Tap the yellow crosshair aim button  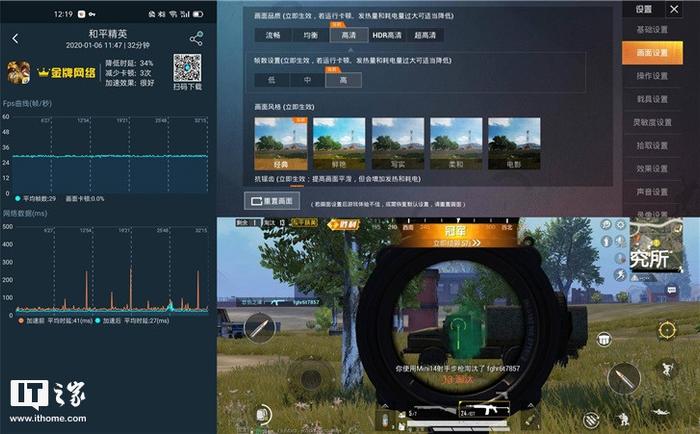667,330
